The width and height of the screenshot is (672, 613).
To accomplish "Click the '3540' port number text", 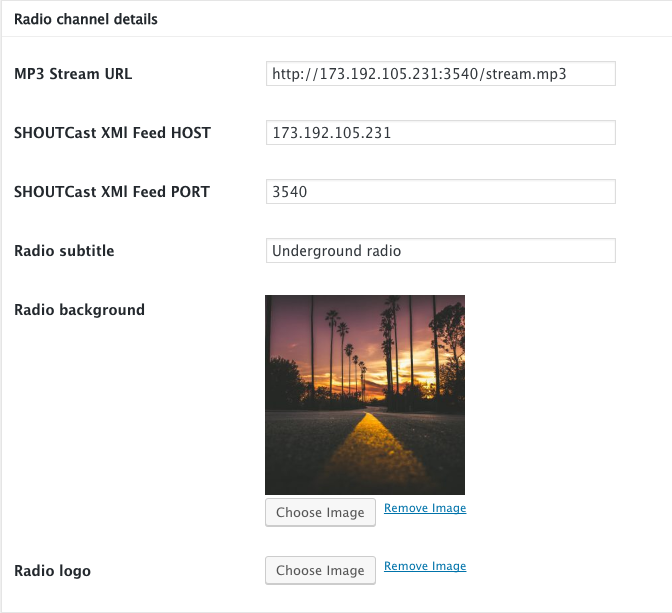I will pyautogui.click(x=290, y=192).
